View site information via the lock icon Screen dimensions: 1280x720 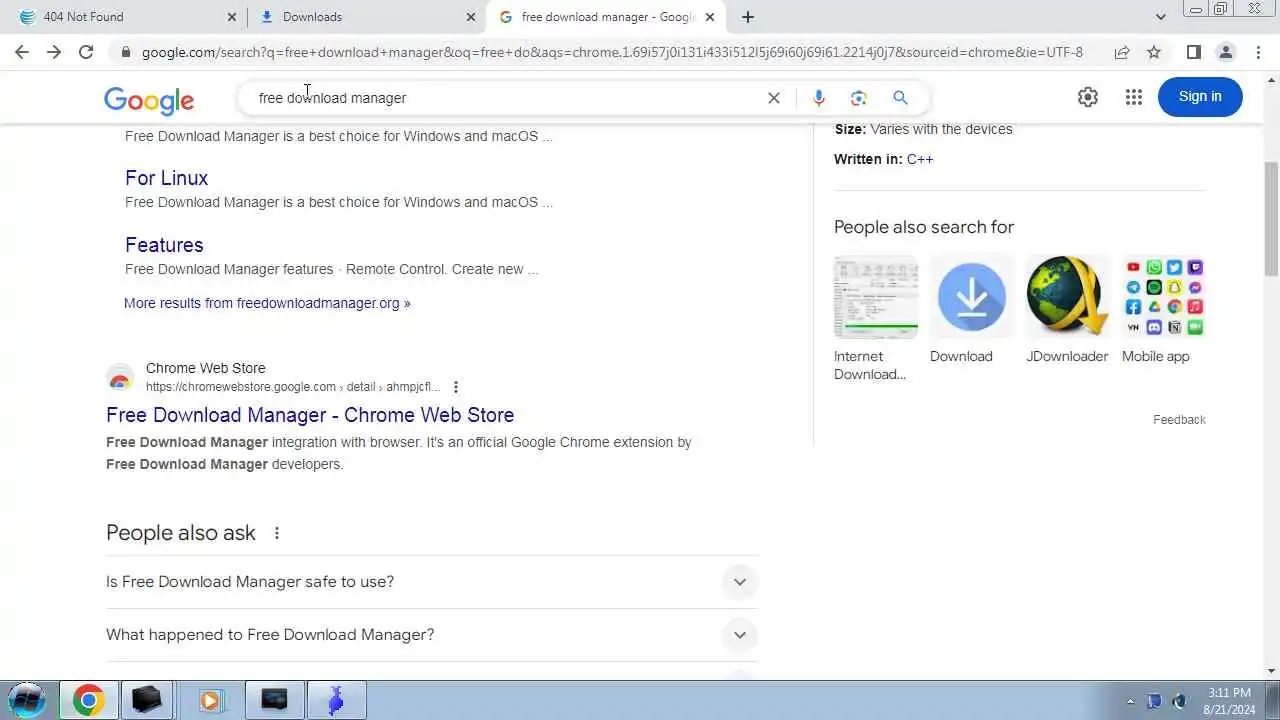[x=125, y=52]
